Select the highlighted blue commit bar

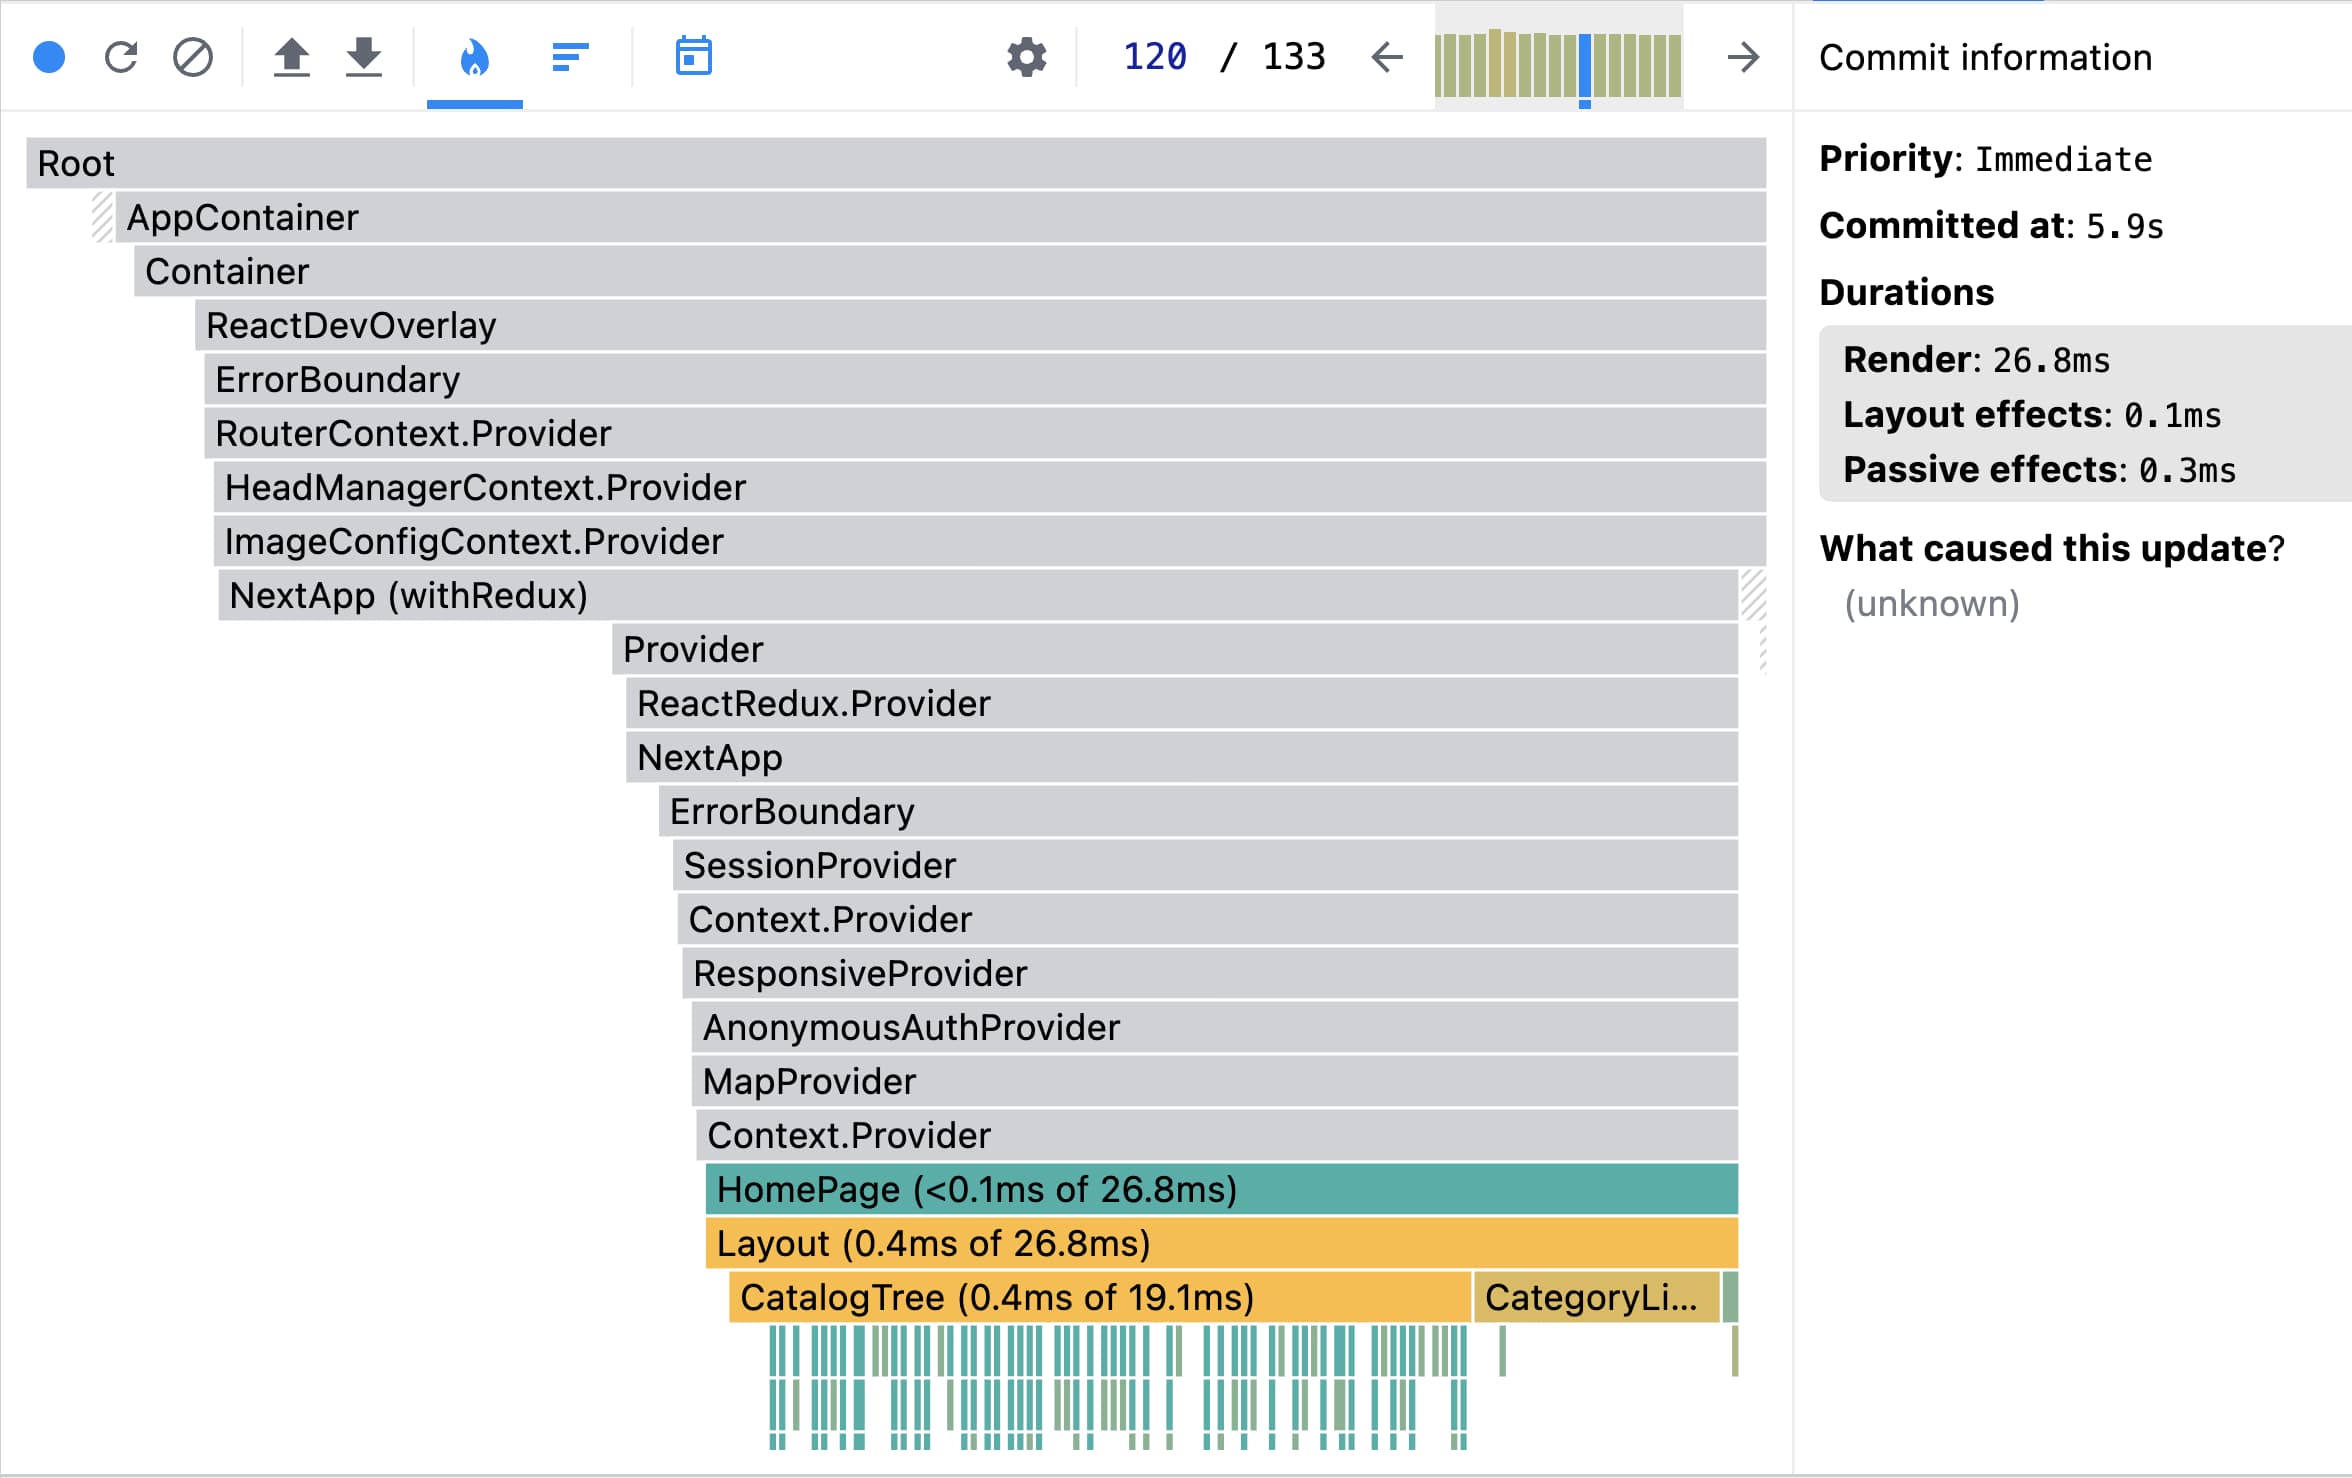[1585, 66]
